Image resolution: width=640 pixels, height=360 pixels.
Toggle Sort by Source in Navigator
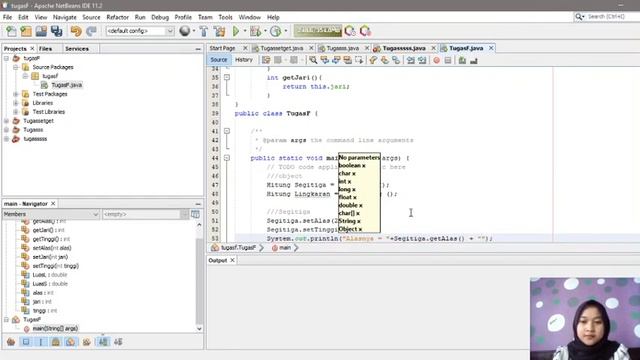(x=118, y=342)
